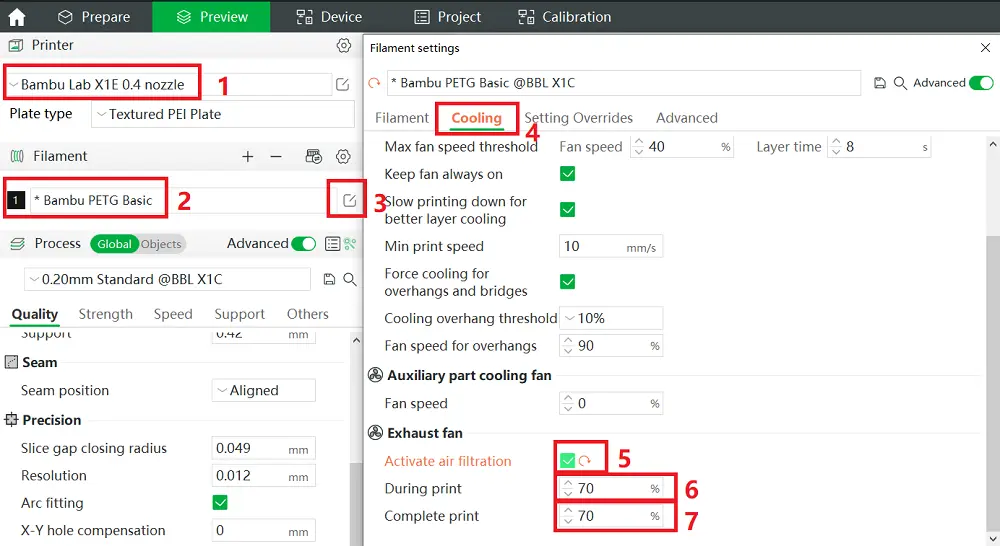Reset Activate air filtration to default
Screen dimensions: 1000x546
[585, 461]
